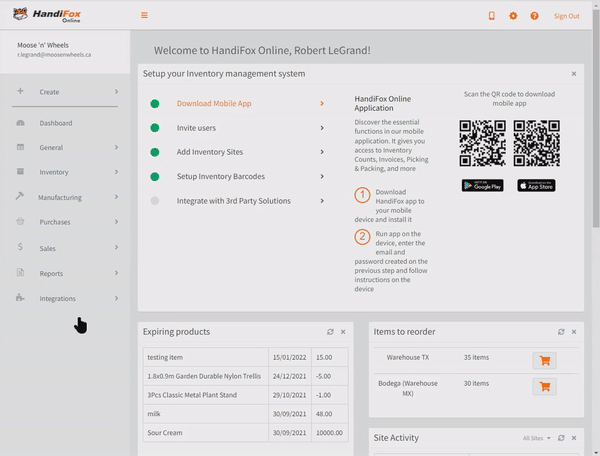The height and width of the screenshot is (456, 600).
Task: Click the cart icon for Warehouse TX
Action: pos(544,361)
